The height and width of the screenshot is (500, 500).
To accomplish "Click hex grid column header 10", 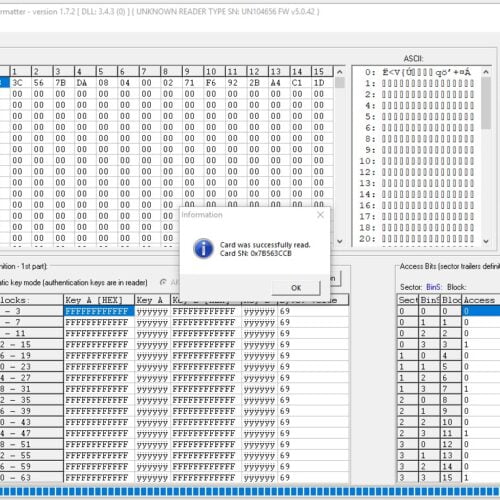I will point(214,71).
